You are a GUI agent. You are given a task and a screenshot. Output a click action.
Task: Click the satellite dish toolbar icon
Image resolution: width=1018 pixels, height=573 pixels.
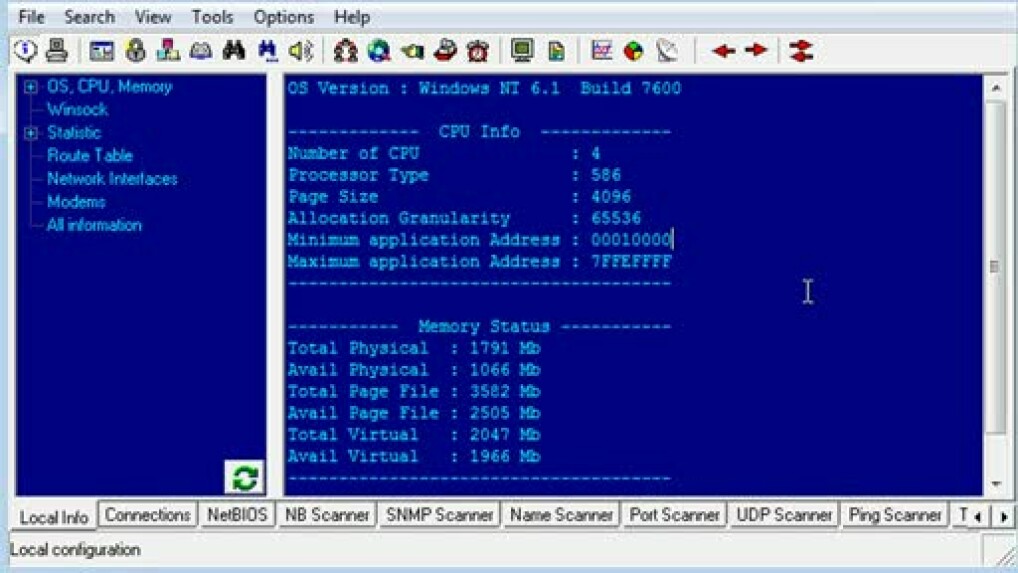coord(667,50)
